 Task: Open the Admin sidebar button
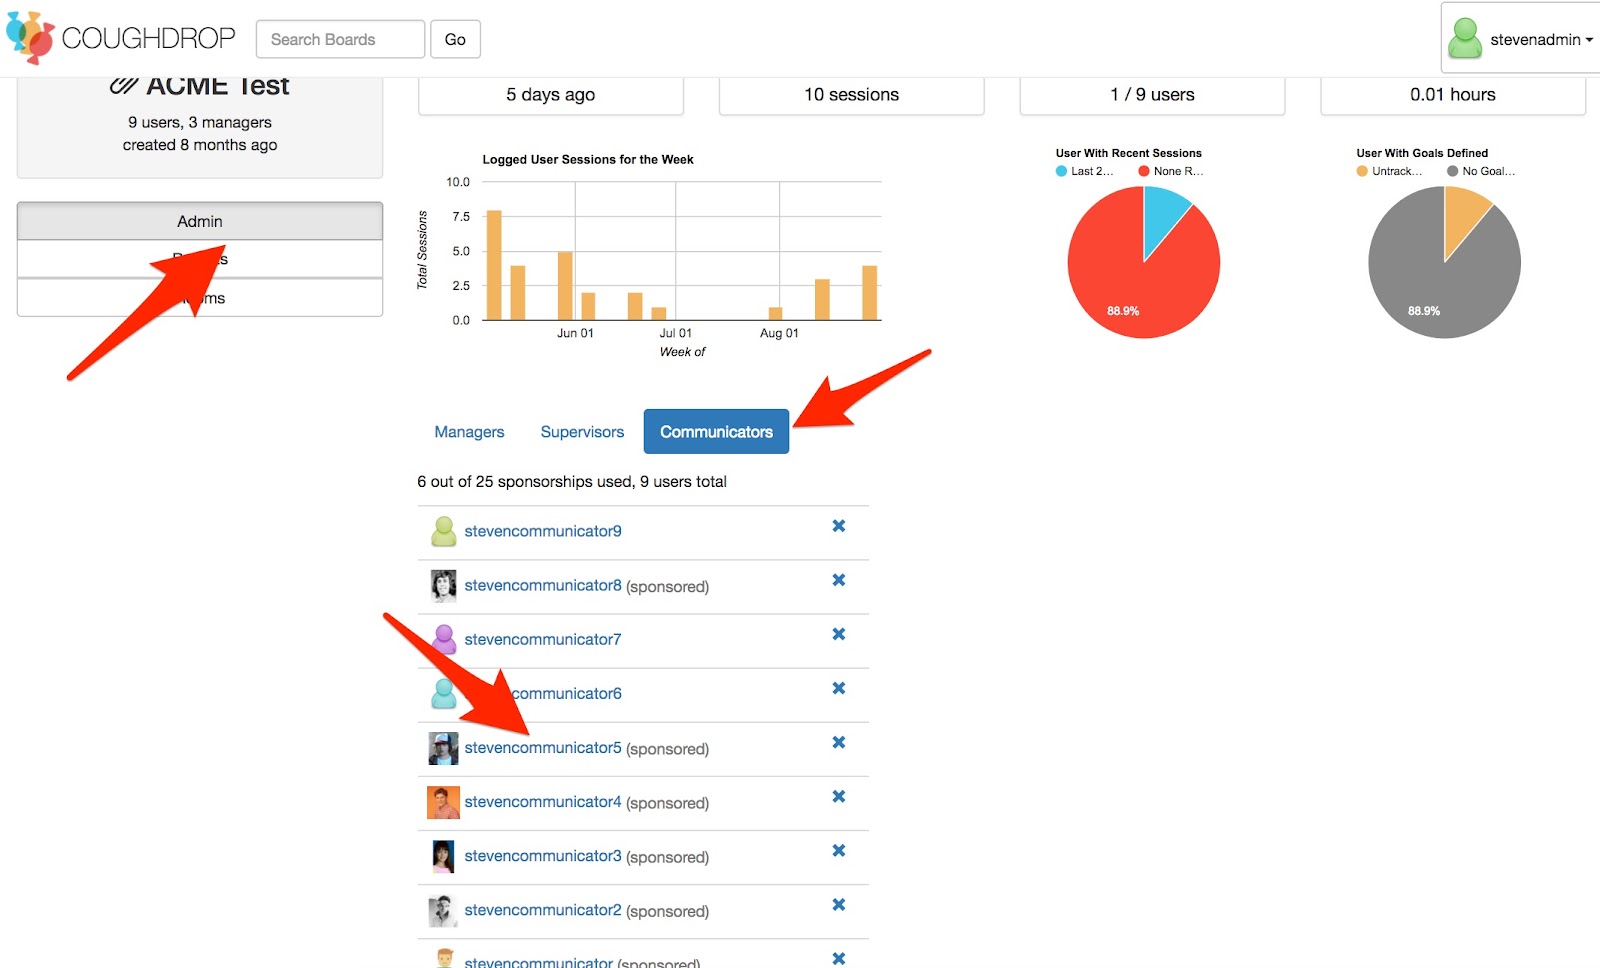200,221
